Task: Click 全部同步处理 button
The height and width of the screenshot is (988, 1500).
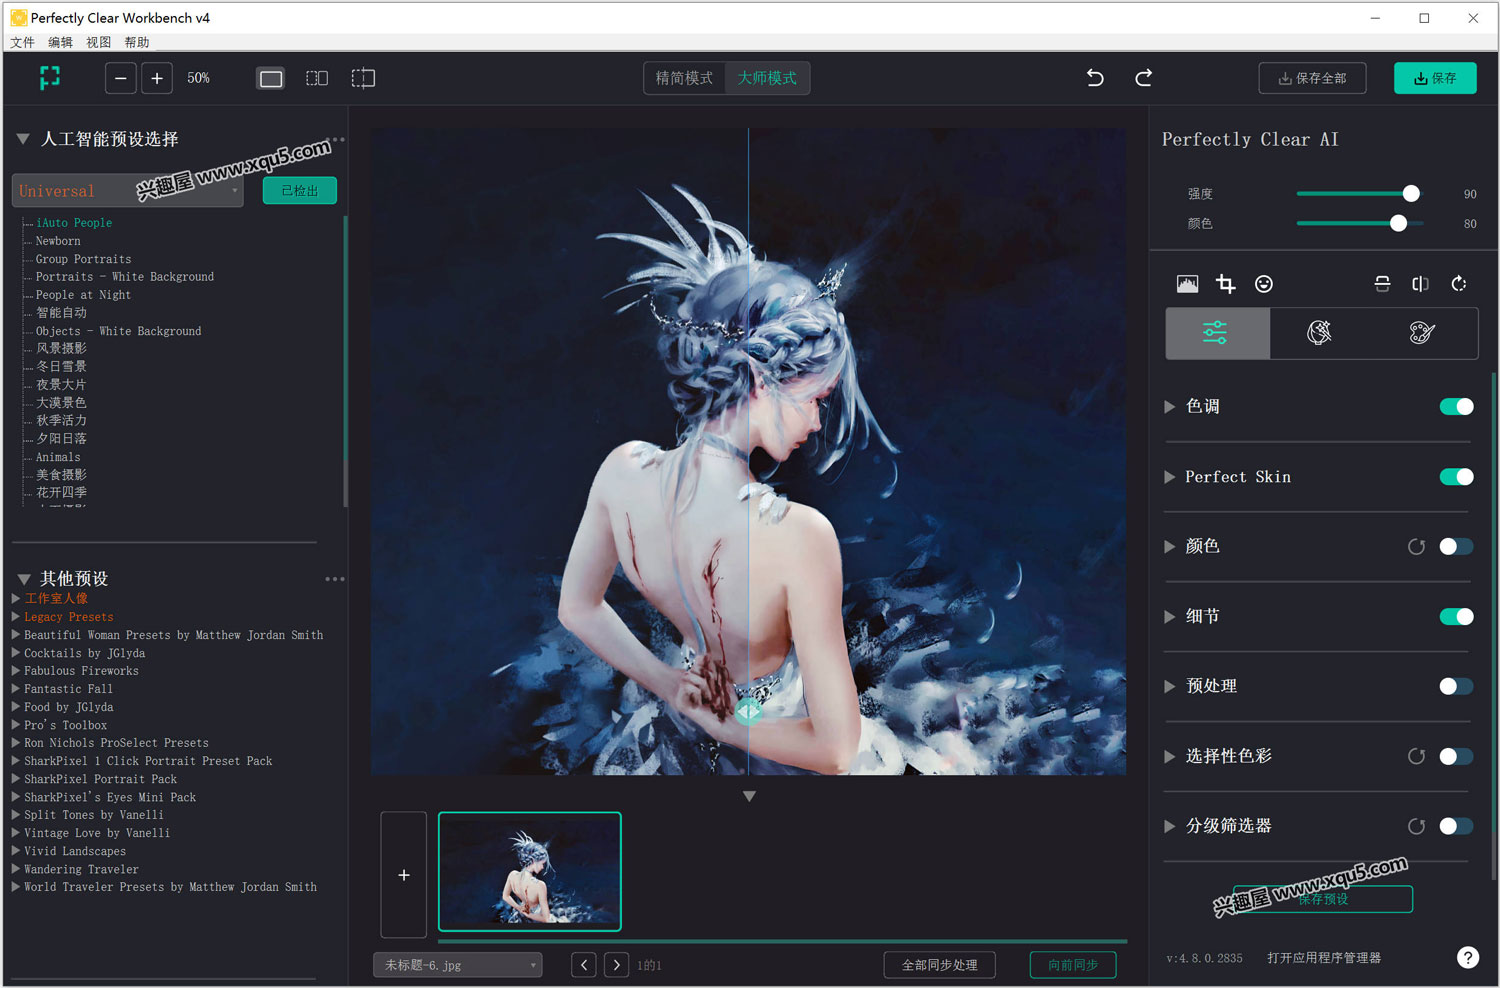Action: [x=940, y=965]
